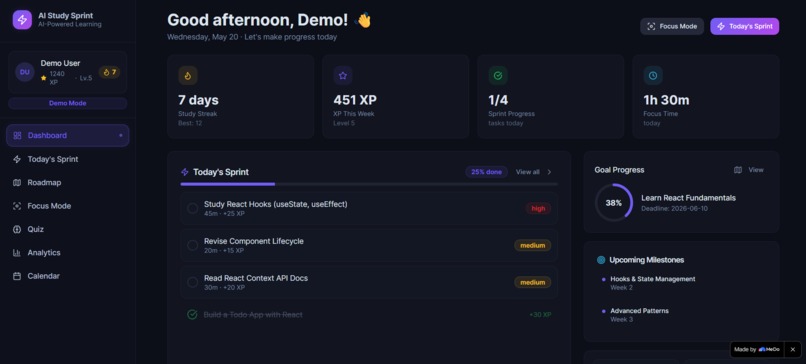
Task: Click the AI Study Sprint lightning logo
Action: pyautogui.click(x=22, y=20)
